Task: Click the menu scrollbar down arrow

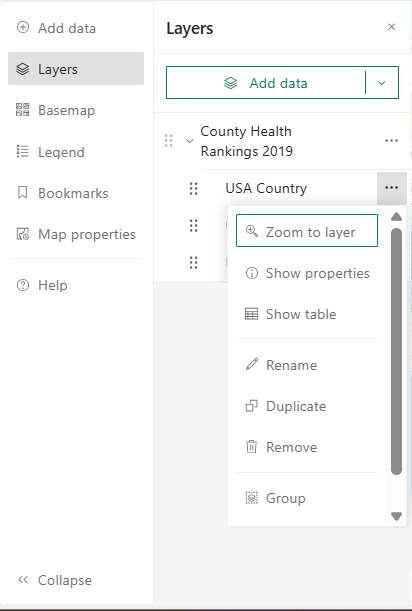Action: click(396, 516)
